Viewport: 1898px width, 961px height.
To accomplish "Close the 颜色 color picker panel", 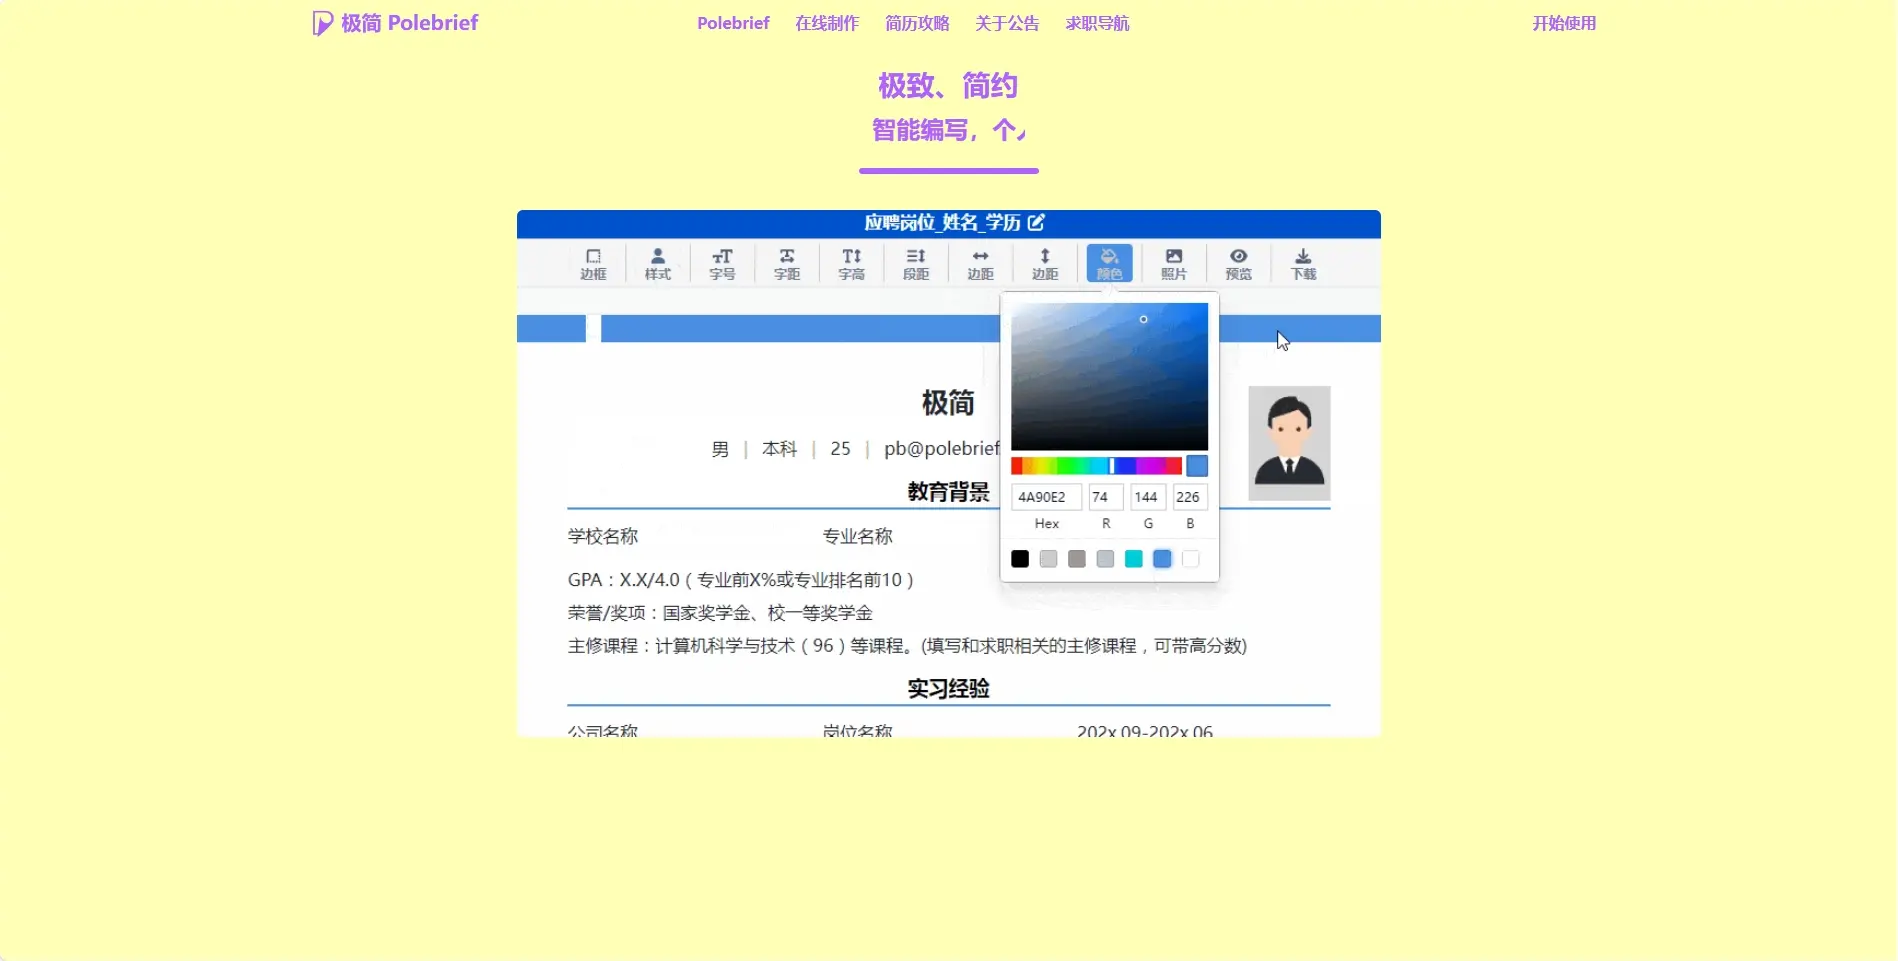I will [1109, 263].
